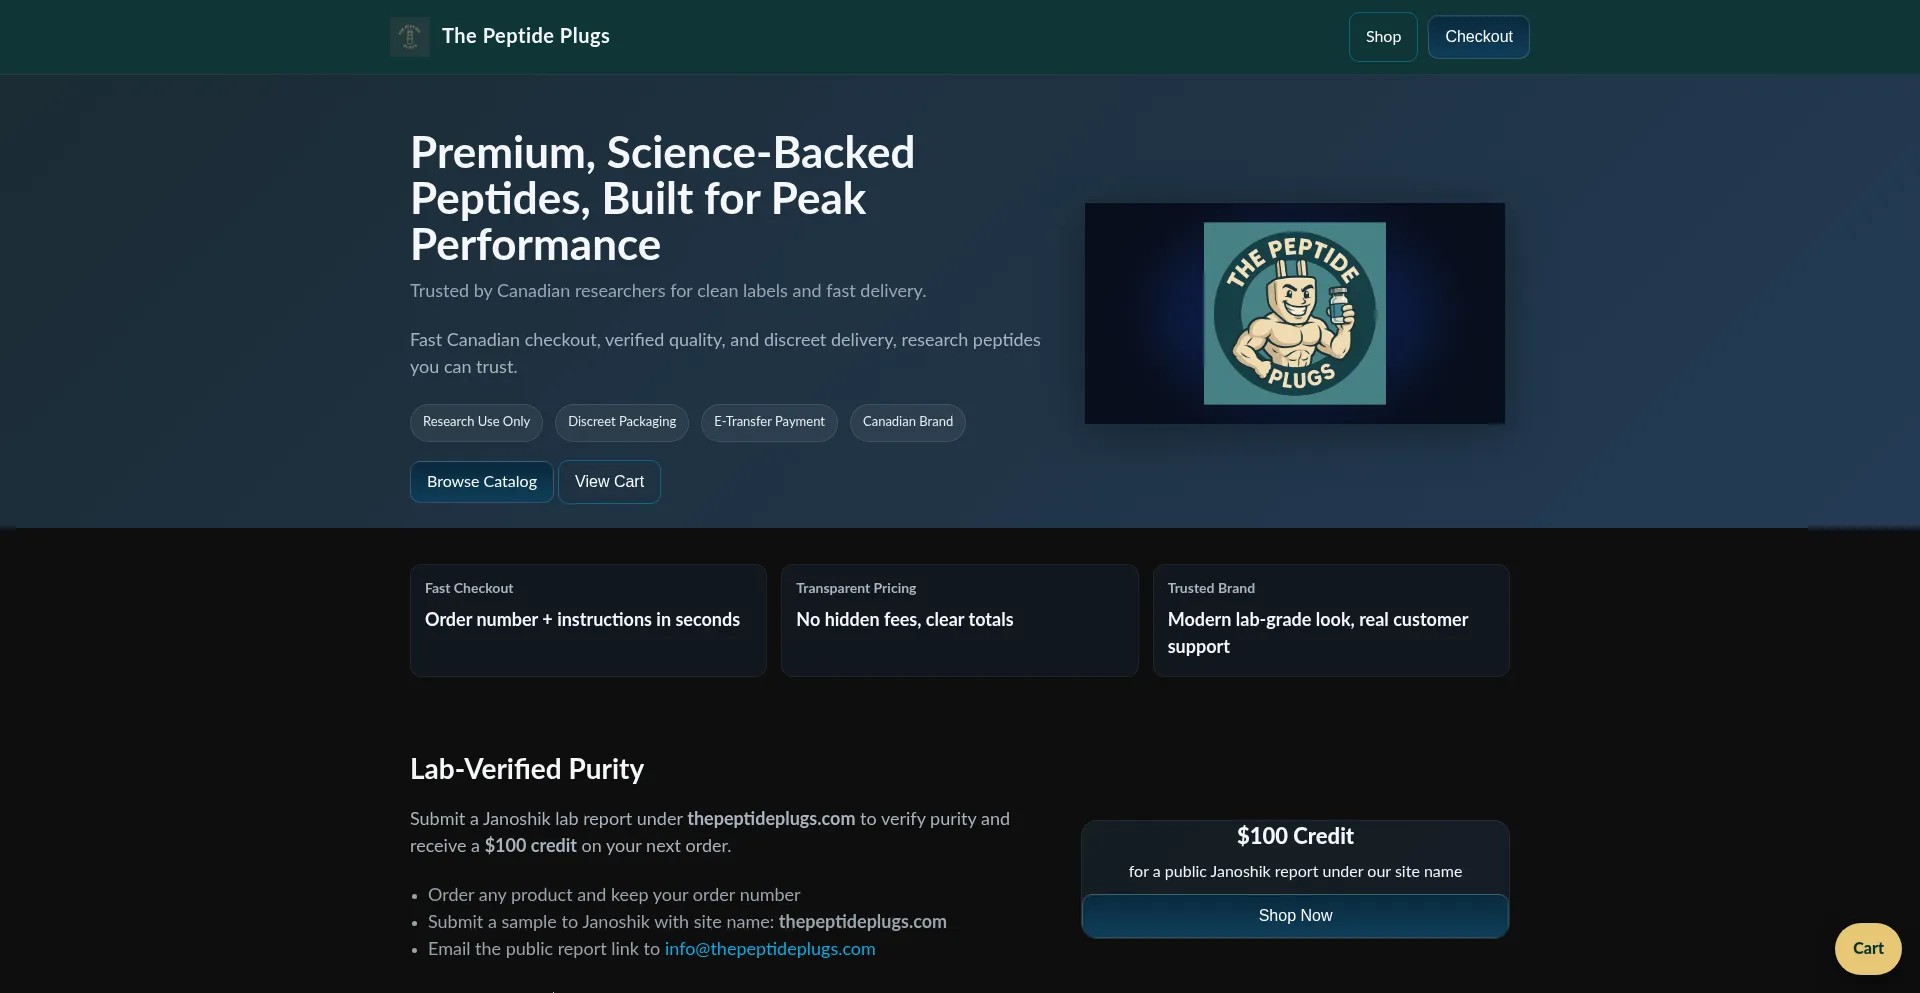Select the Research Use Only badge

(475, 422)
